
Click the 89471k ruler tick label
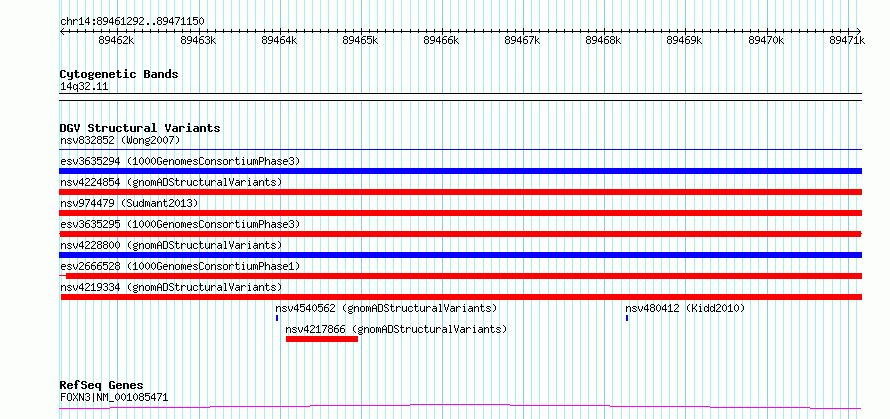(x=847, y=40)
